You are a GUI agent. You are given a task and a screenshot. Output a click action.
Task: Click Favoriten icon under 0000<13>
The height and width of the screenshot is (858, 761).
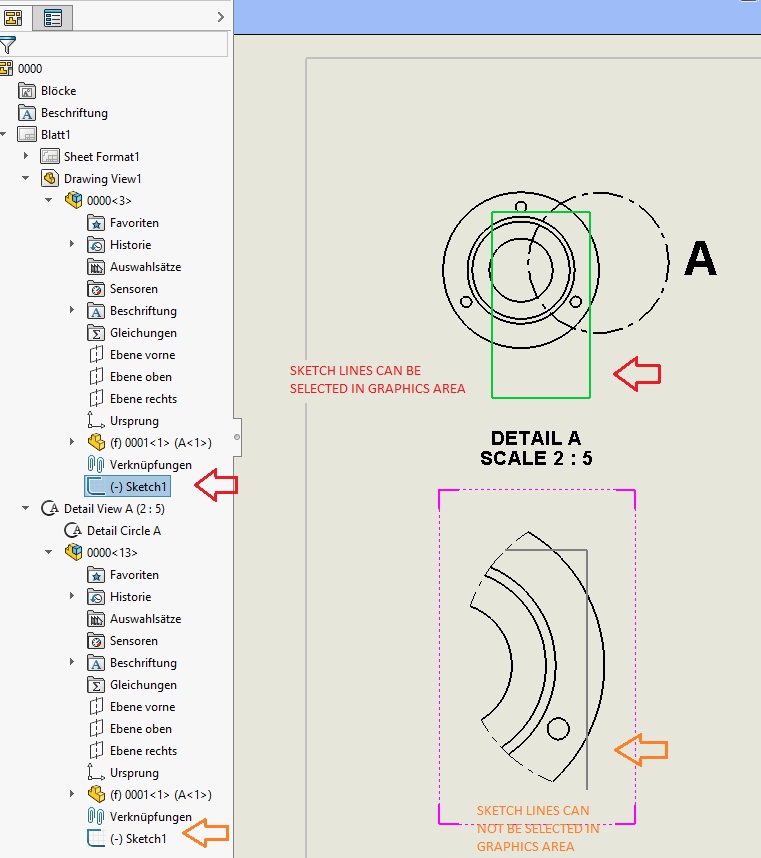[x=96, y=575]
